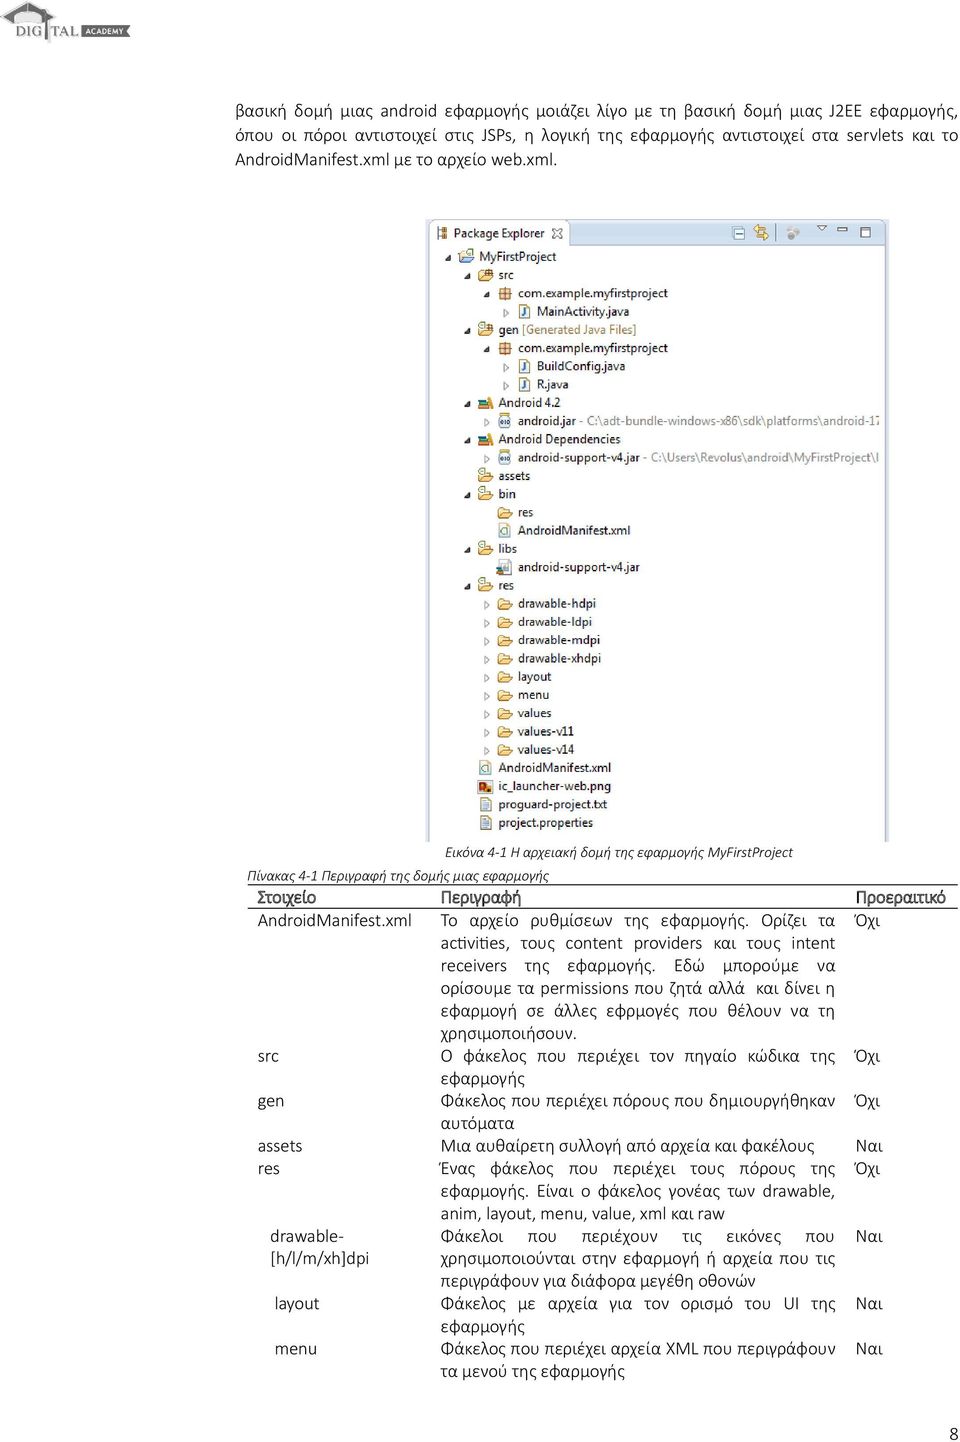
Task: Select android-support-v4.jar under libs
Action: (x=568, y=567)
